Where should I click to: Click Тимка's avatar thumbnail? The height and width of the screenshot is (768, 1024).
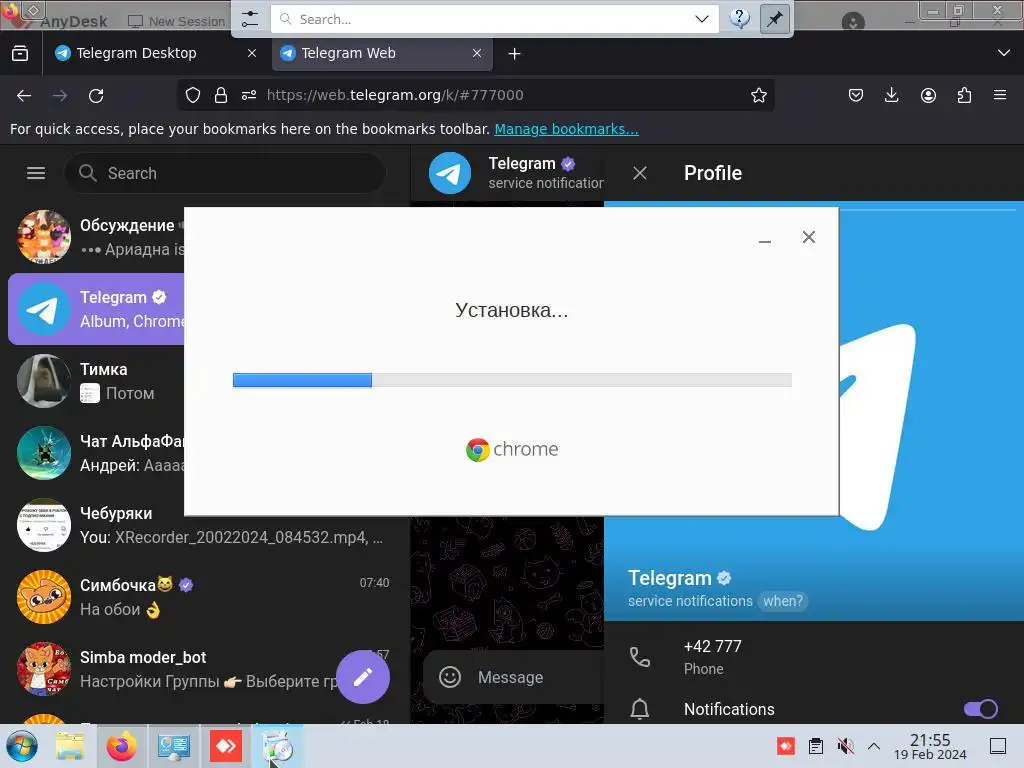pyautogui.click(x=44, y=381)
